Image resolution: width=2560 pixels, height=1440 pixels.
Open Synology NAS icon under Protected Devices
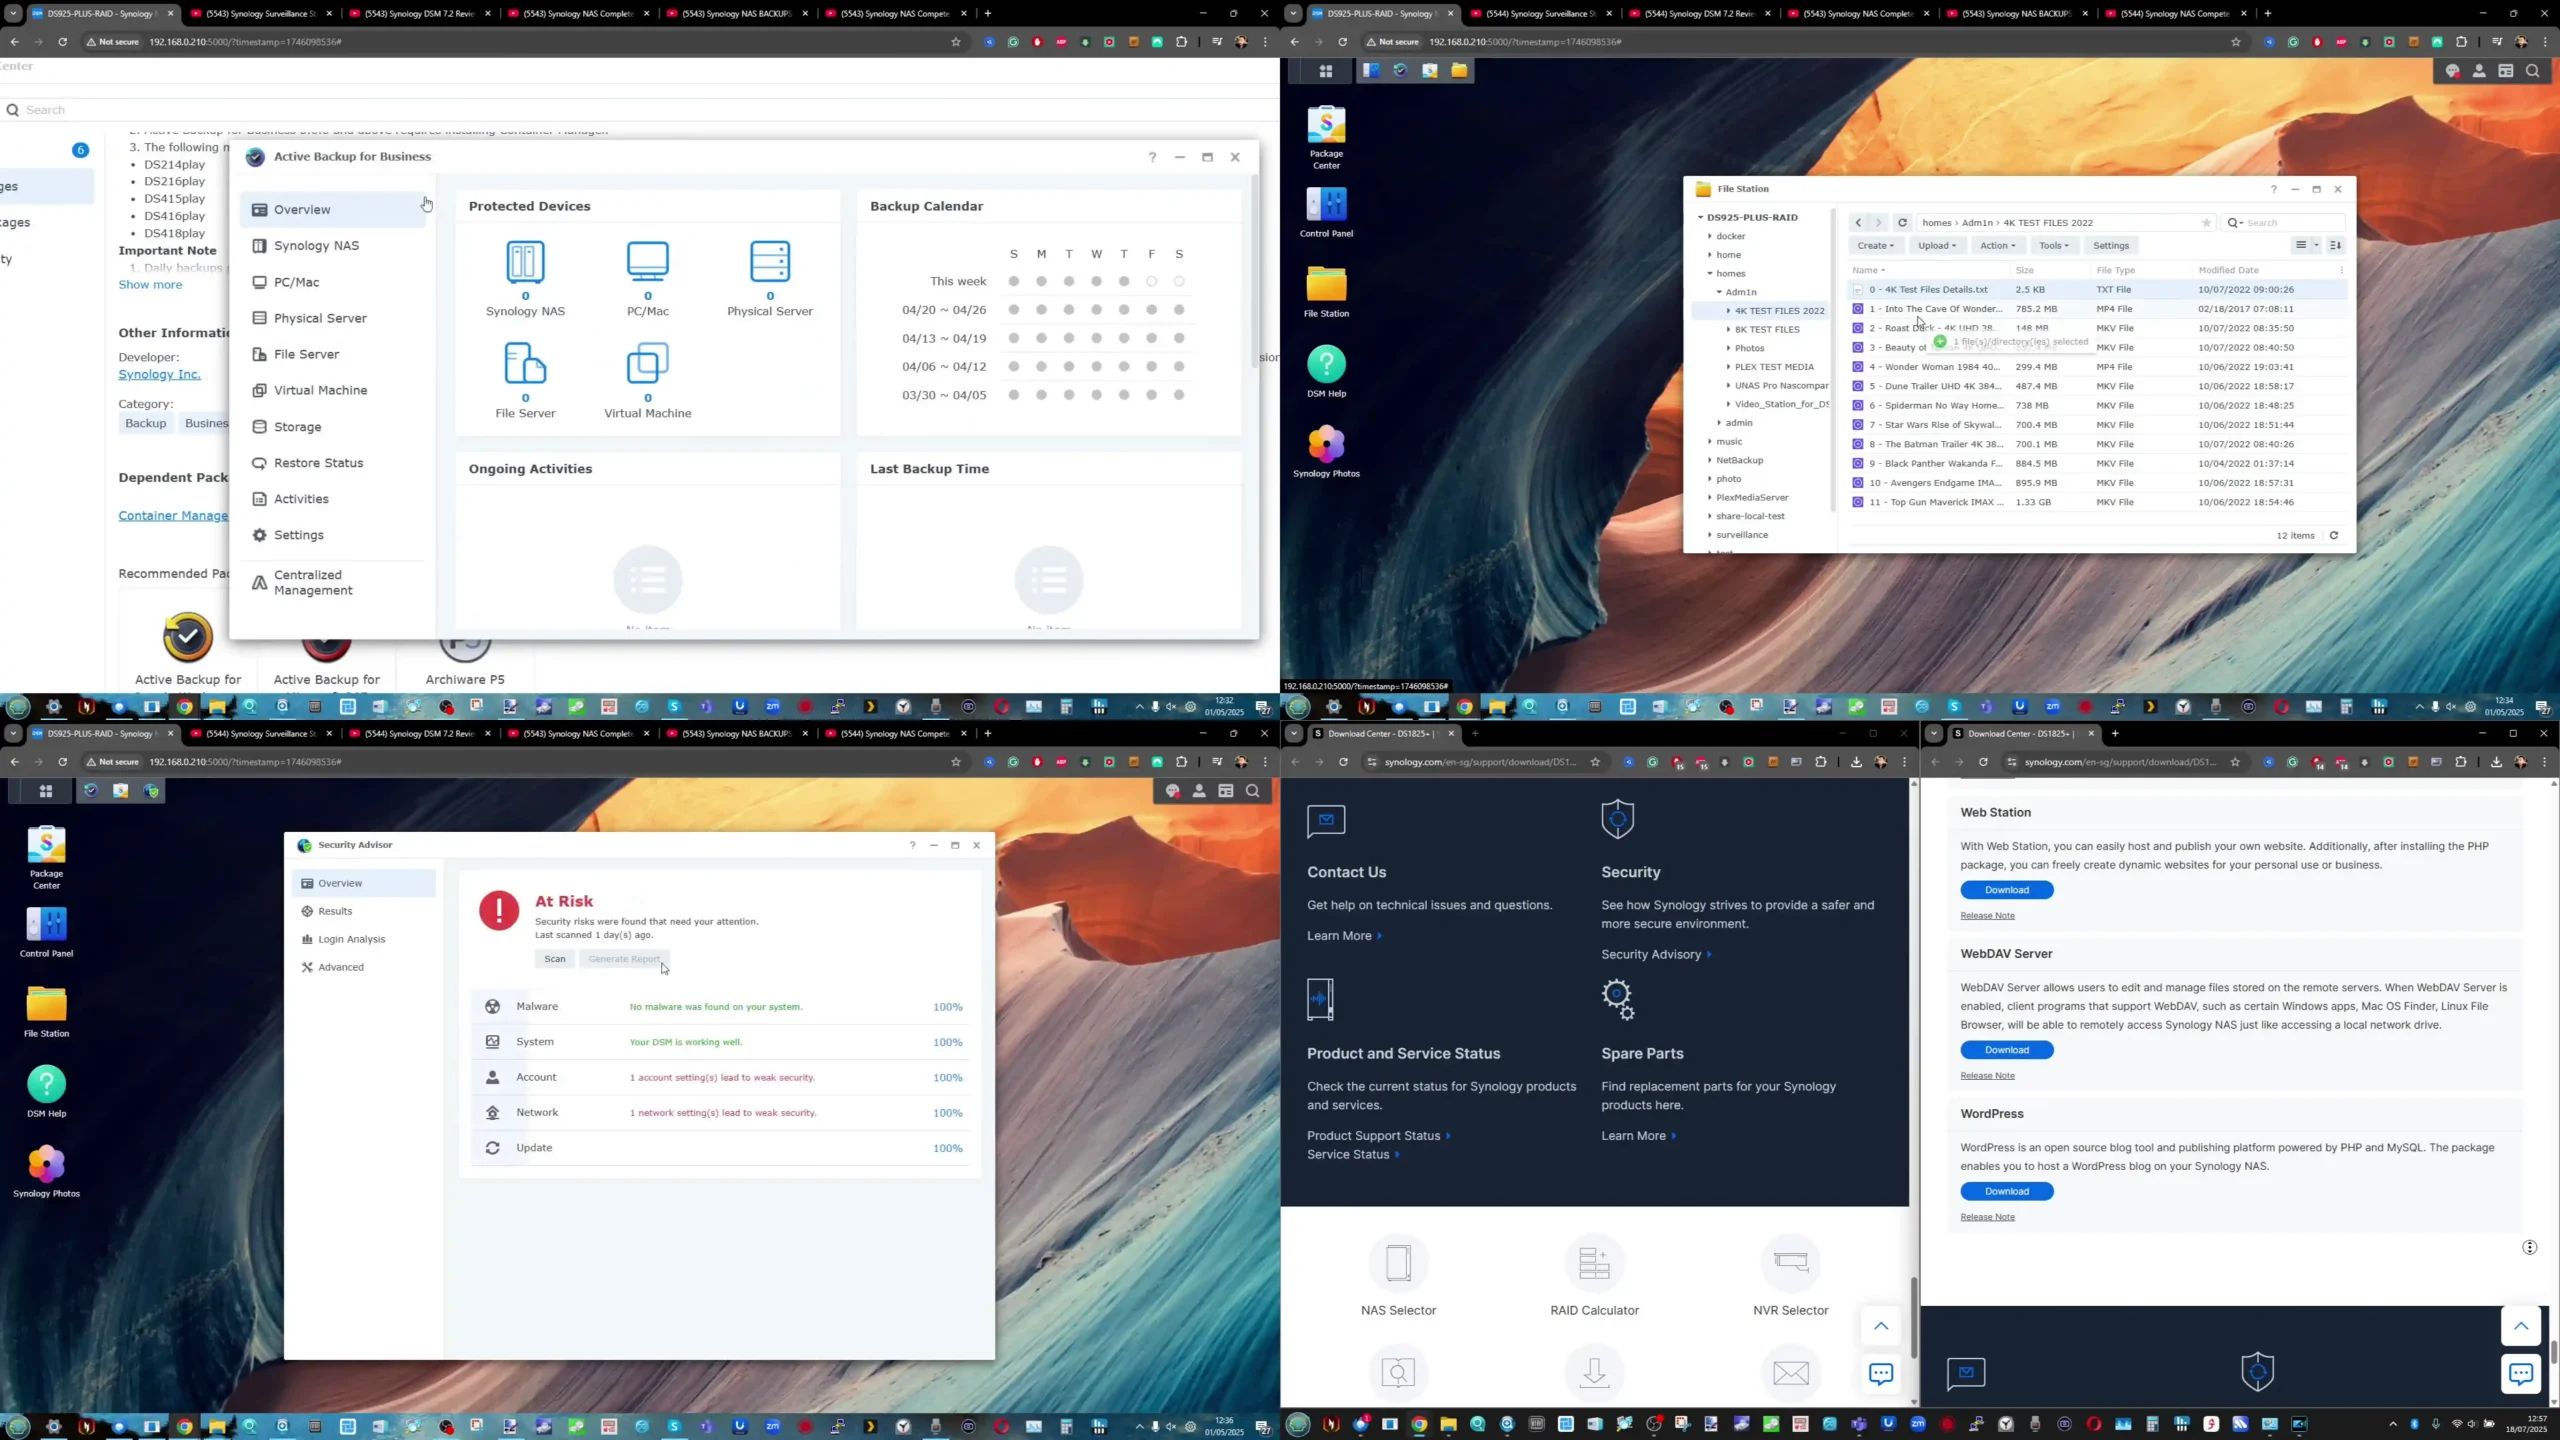tap(525, 262)
